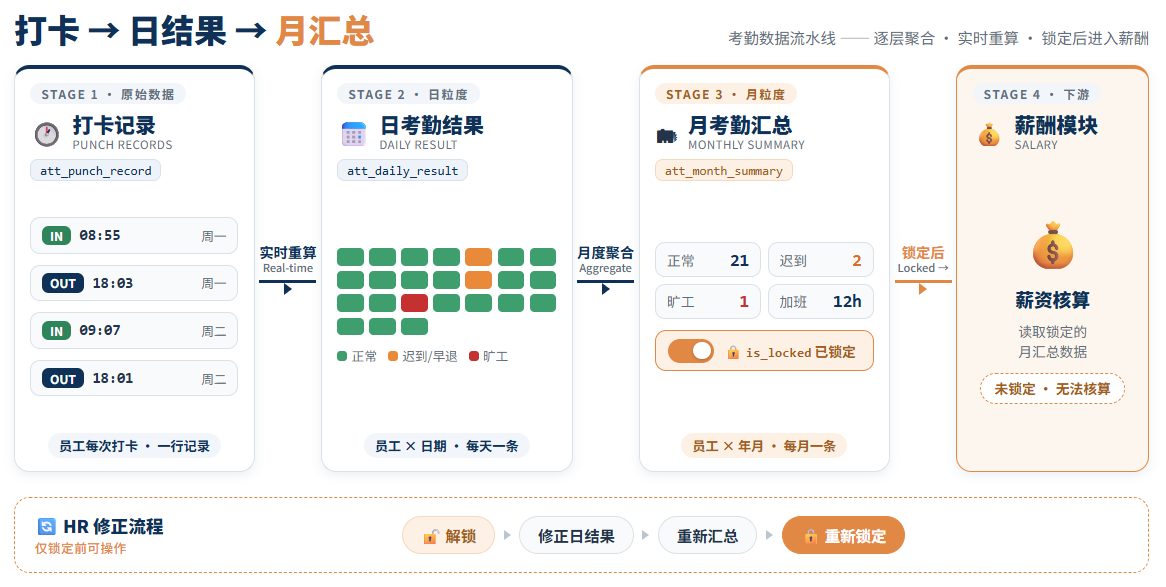1166x587 pixels.
Task: Click the DAILY RESULT subtitle
Action: click(x=418, y=145)
